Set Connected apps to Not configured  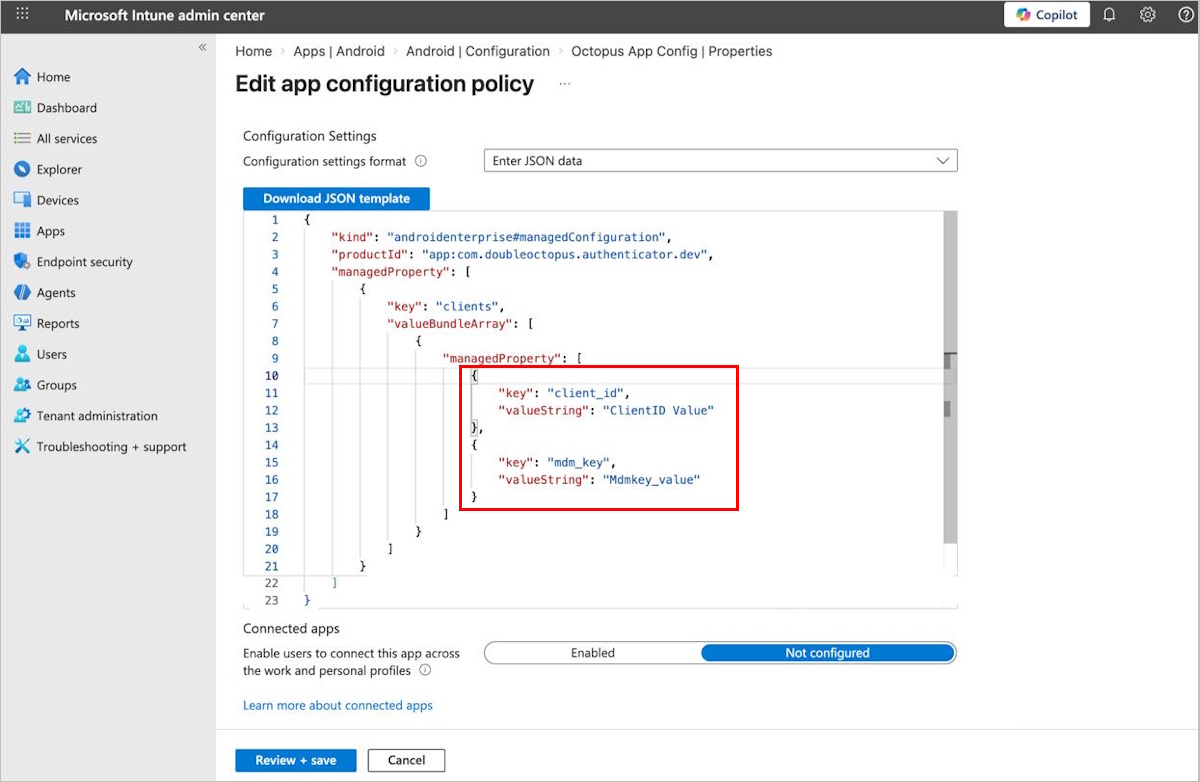click(x=828, y=653)
